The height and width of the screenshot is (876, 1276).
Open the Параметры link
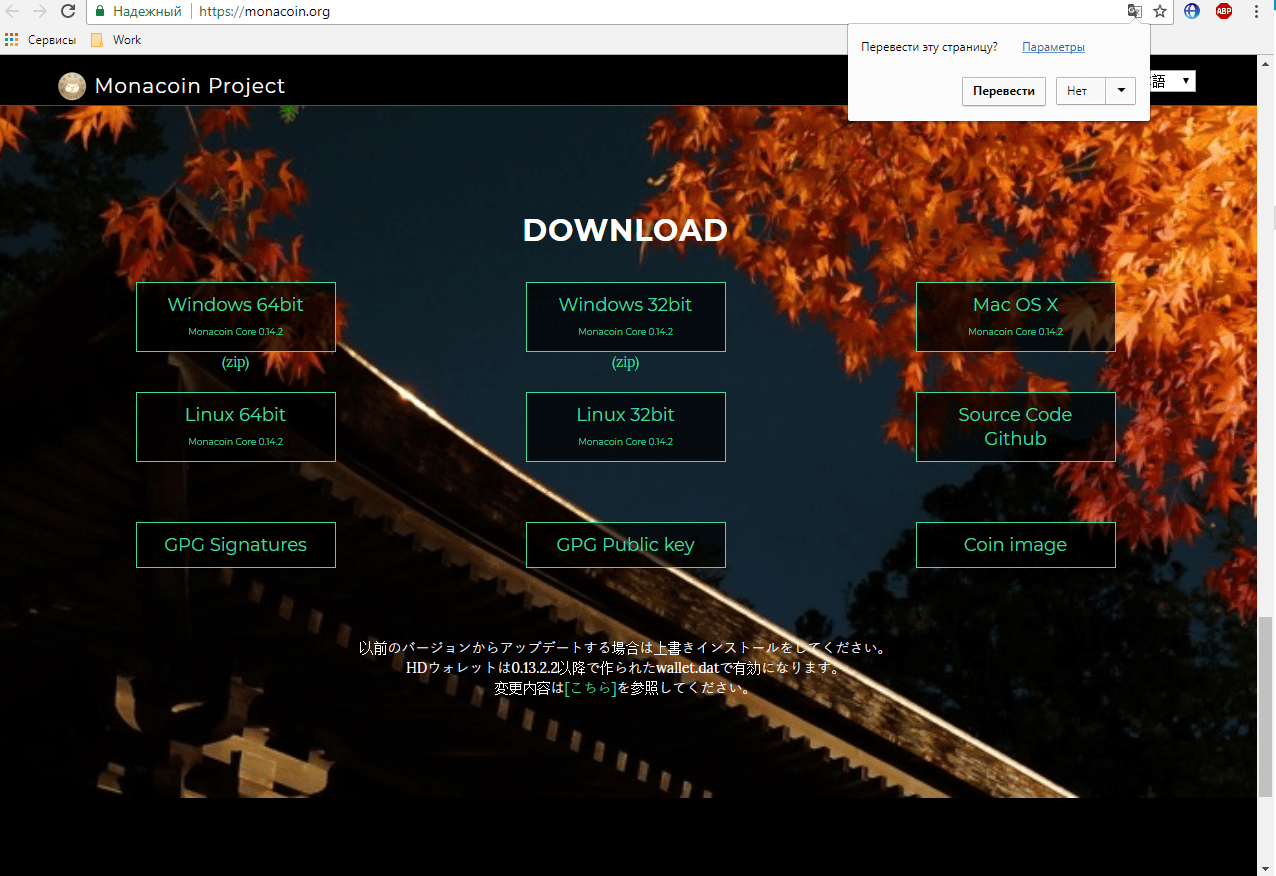[x=1053, y=47]
